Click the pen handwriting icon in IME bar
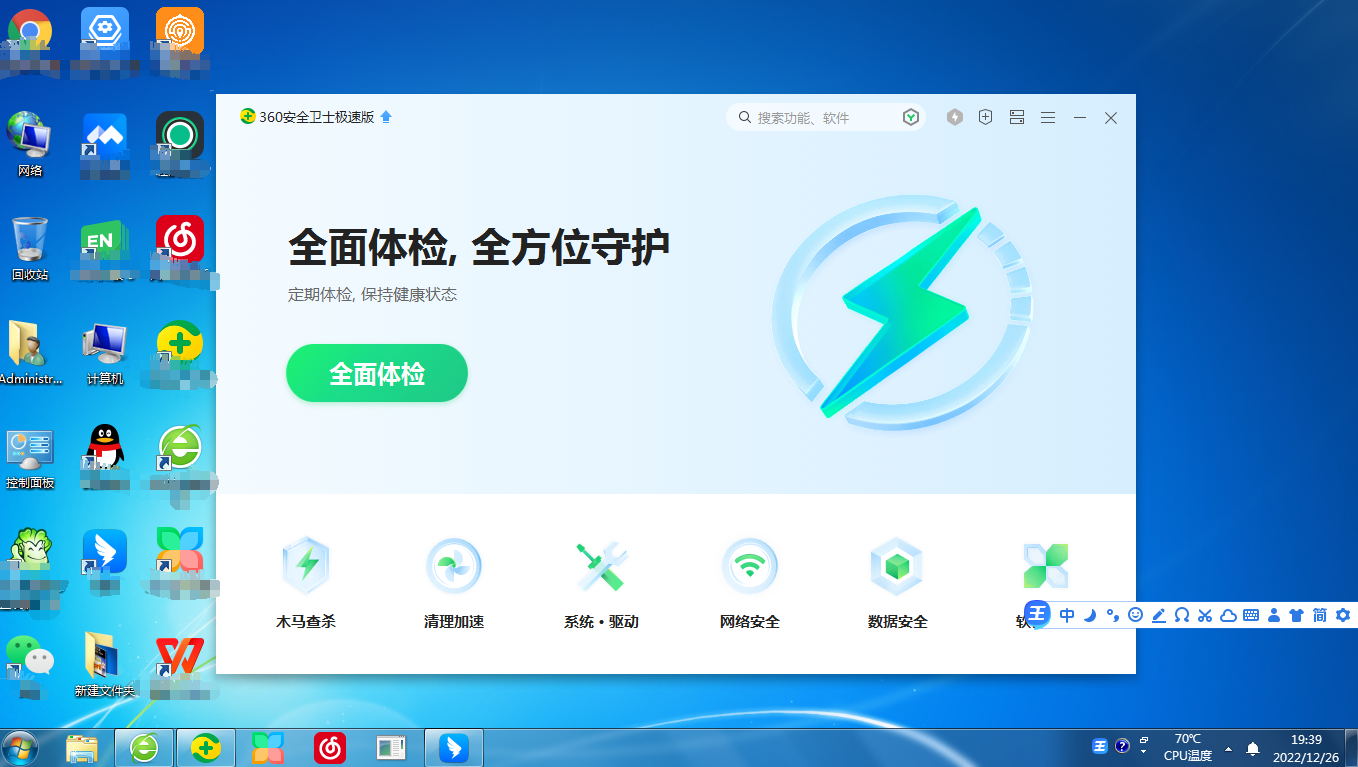 tap(1158, 615)
